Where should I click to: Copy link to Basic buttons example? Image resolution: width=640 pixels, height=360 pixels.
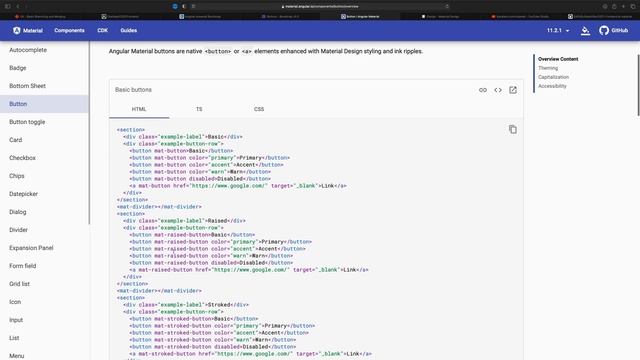click(482, 90)
